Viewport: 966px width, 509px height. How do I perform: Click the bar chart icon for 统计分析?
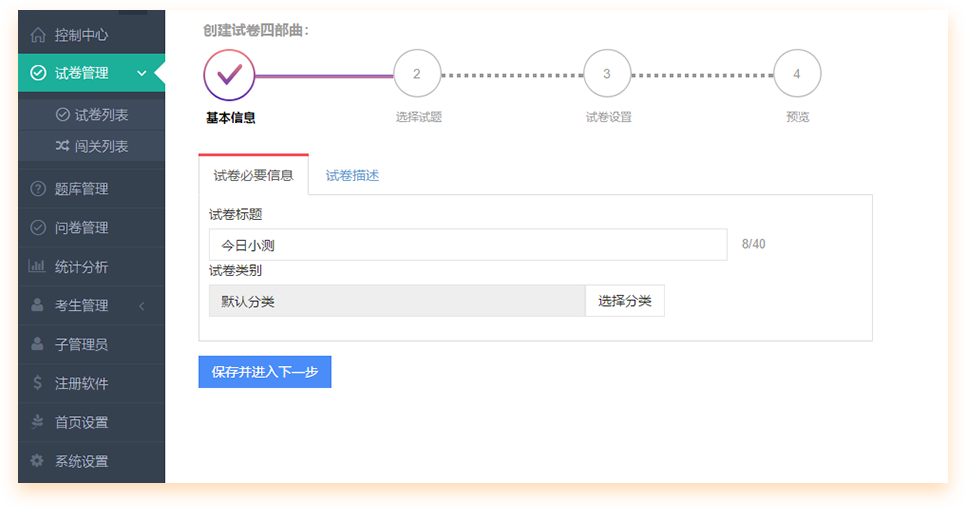(x=37, y=266)
